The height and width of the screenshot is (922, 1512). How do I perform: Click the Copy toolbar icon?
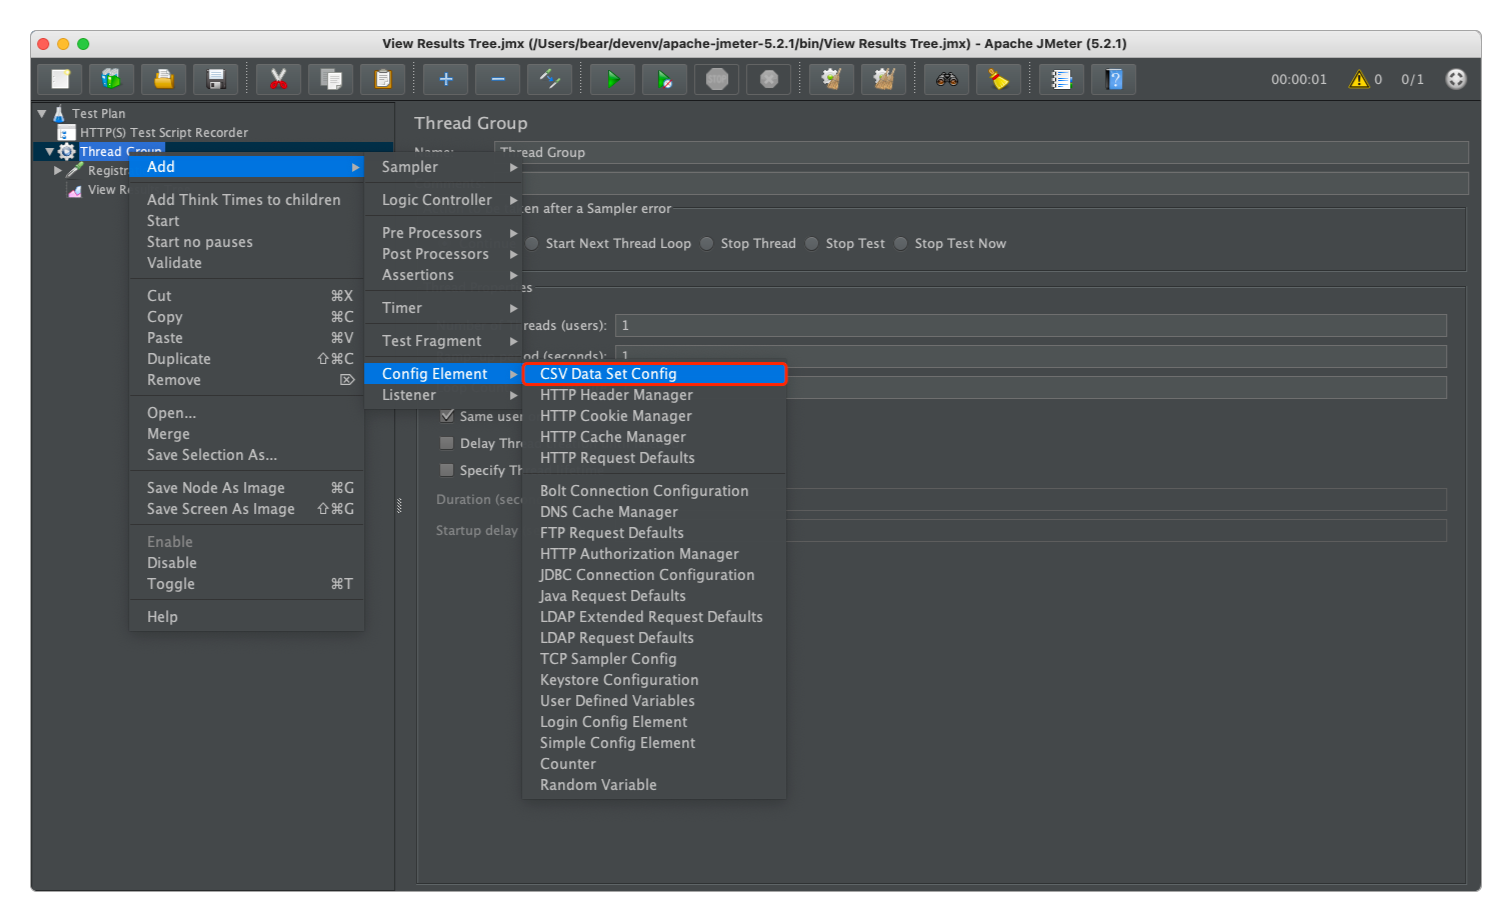pos(331,79)
